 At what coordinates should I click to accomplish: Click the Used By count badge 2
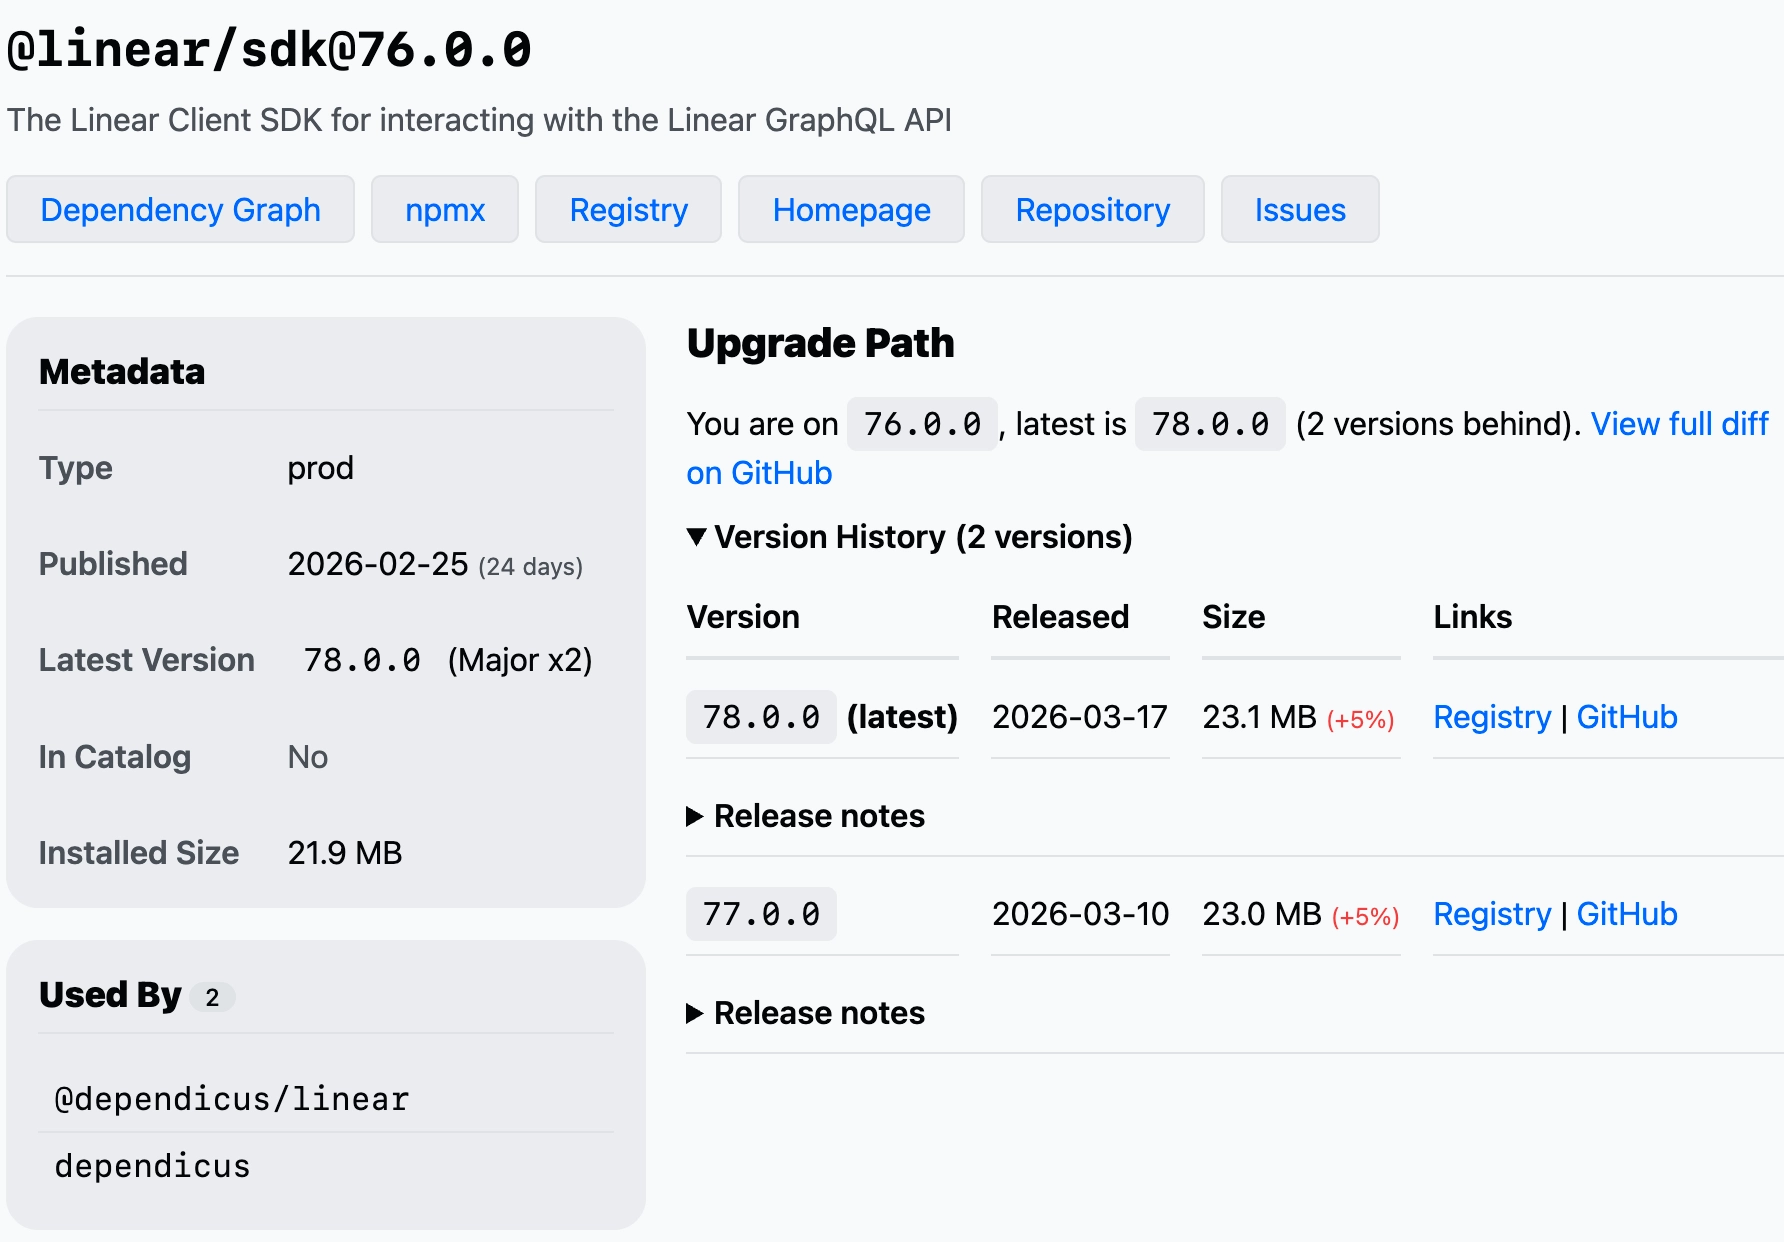click(x=212, y=997)
